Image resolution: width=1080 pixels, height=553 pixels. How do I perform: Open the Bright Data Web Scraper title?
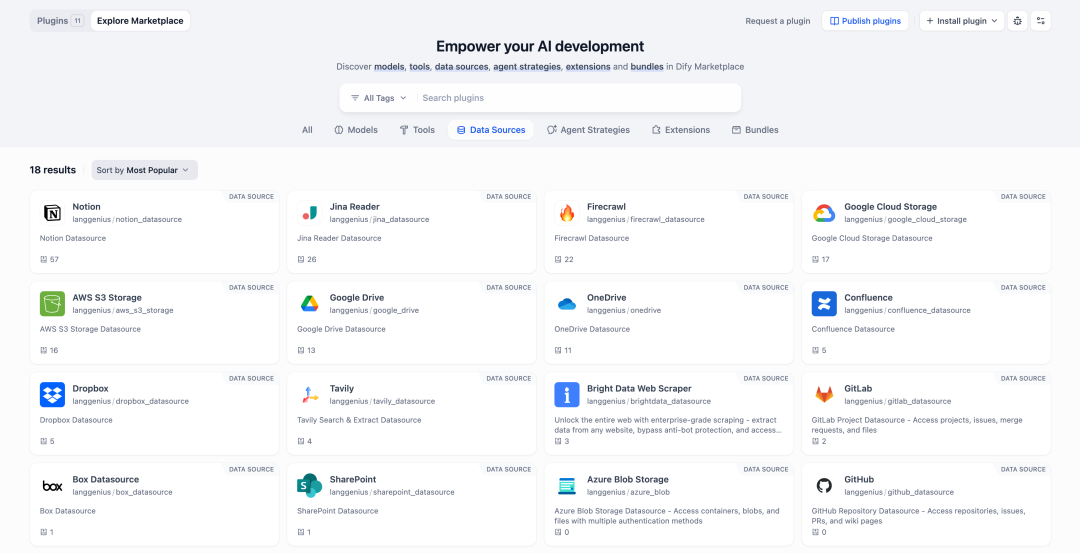639,388
